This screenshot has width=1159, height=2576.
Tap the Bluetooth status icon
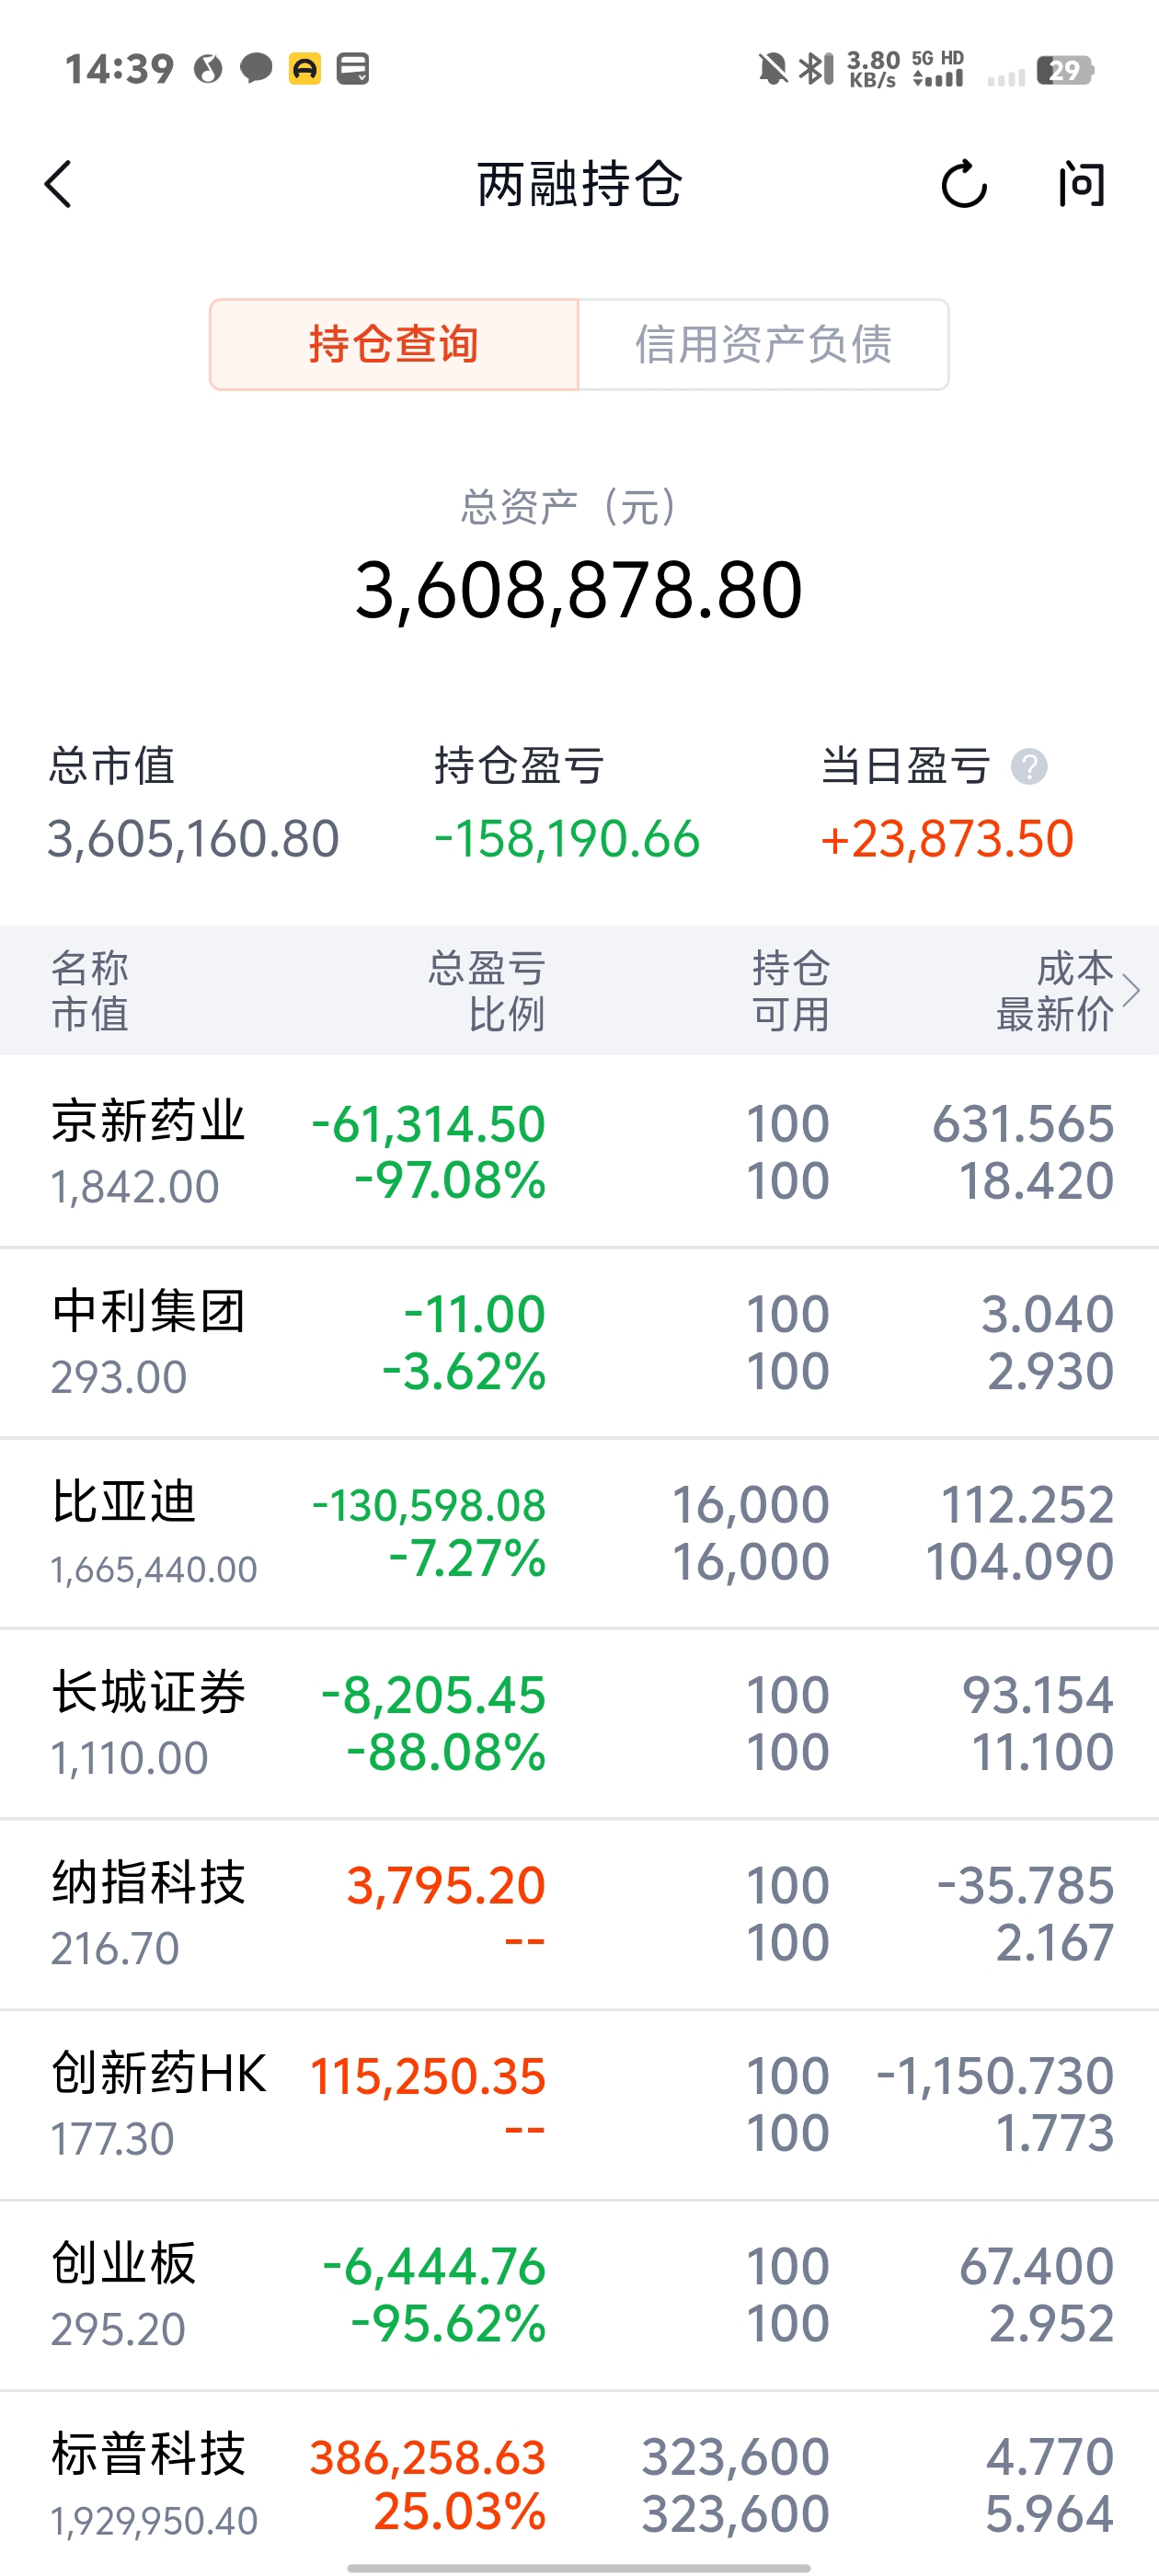coord(815,69)
